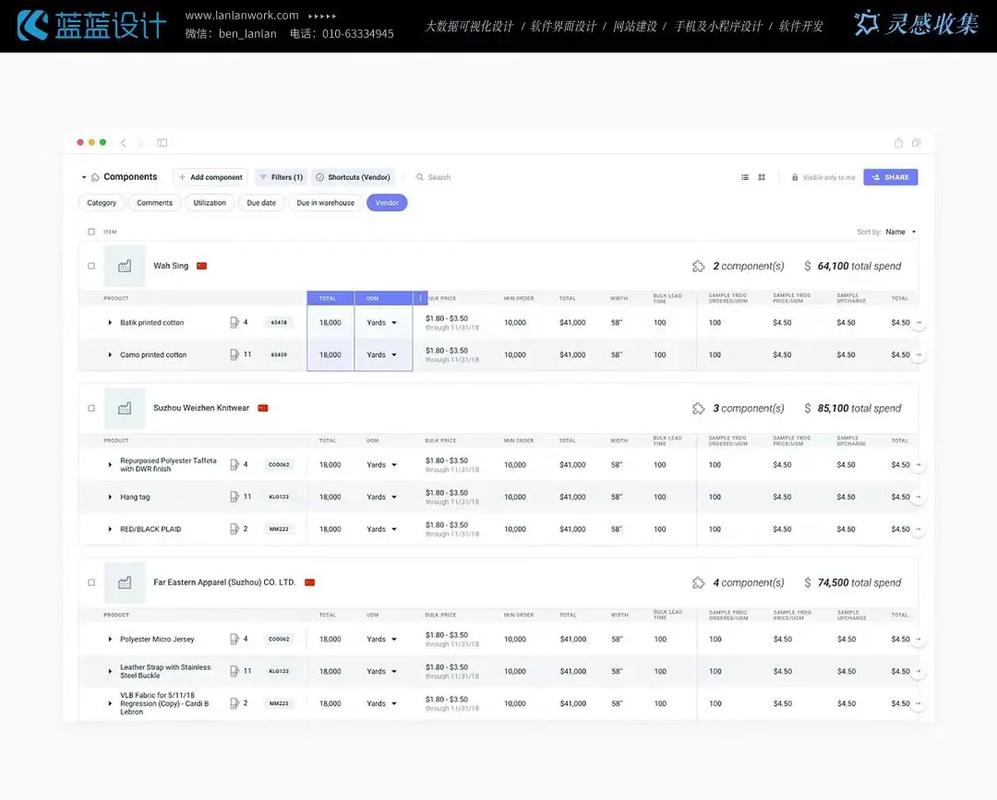997x800 pixels.
Task: Open the Shortcuts (Vendor) button
Action: 353,177
